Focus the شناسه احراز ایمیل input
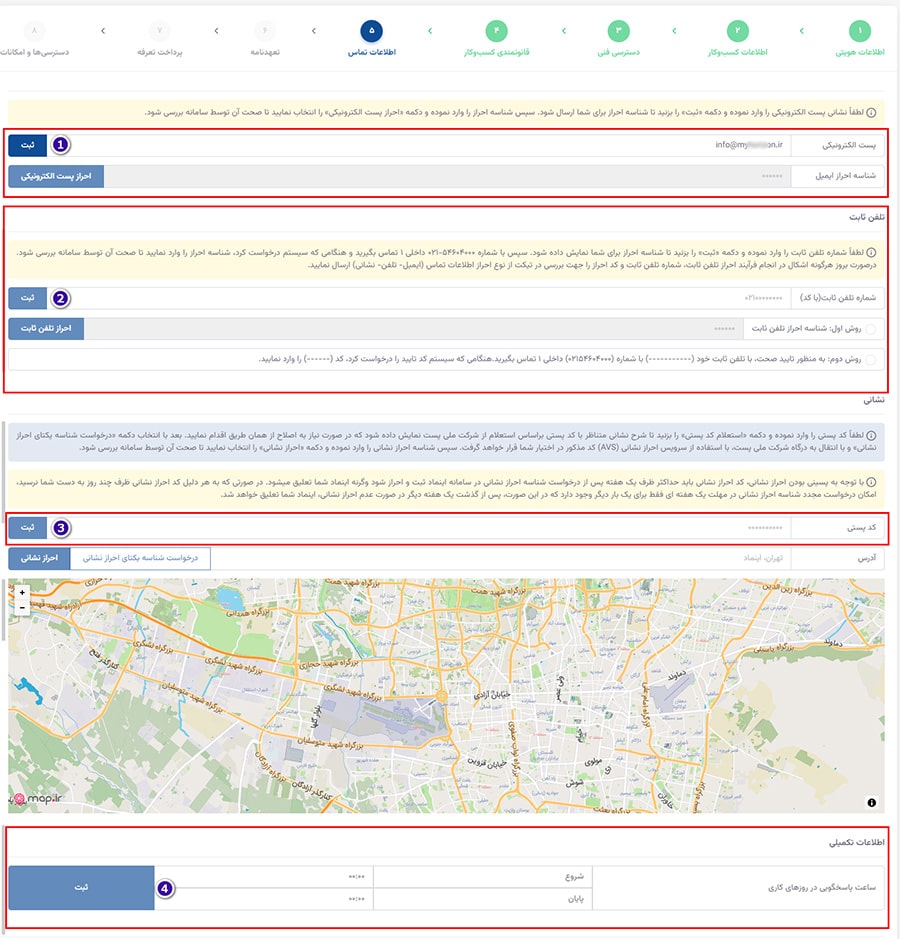 [447, 177]
